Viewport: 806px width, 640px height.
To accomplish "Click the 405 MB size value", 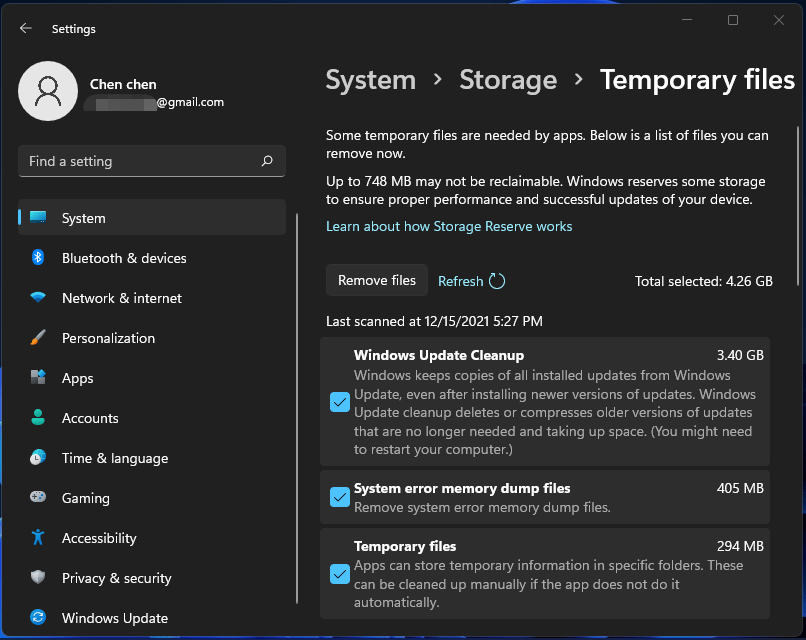I will coord(740,488).
